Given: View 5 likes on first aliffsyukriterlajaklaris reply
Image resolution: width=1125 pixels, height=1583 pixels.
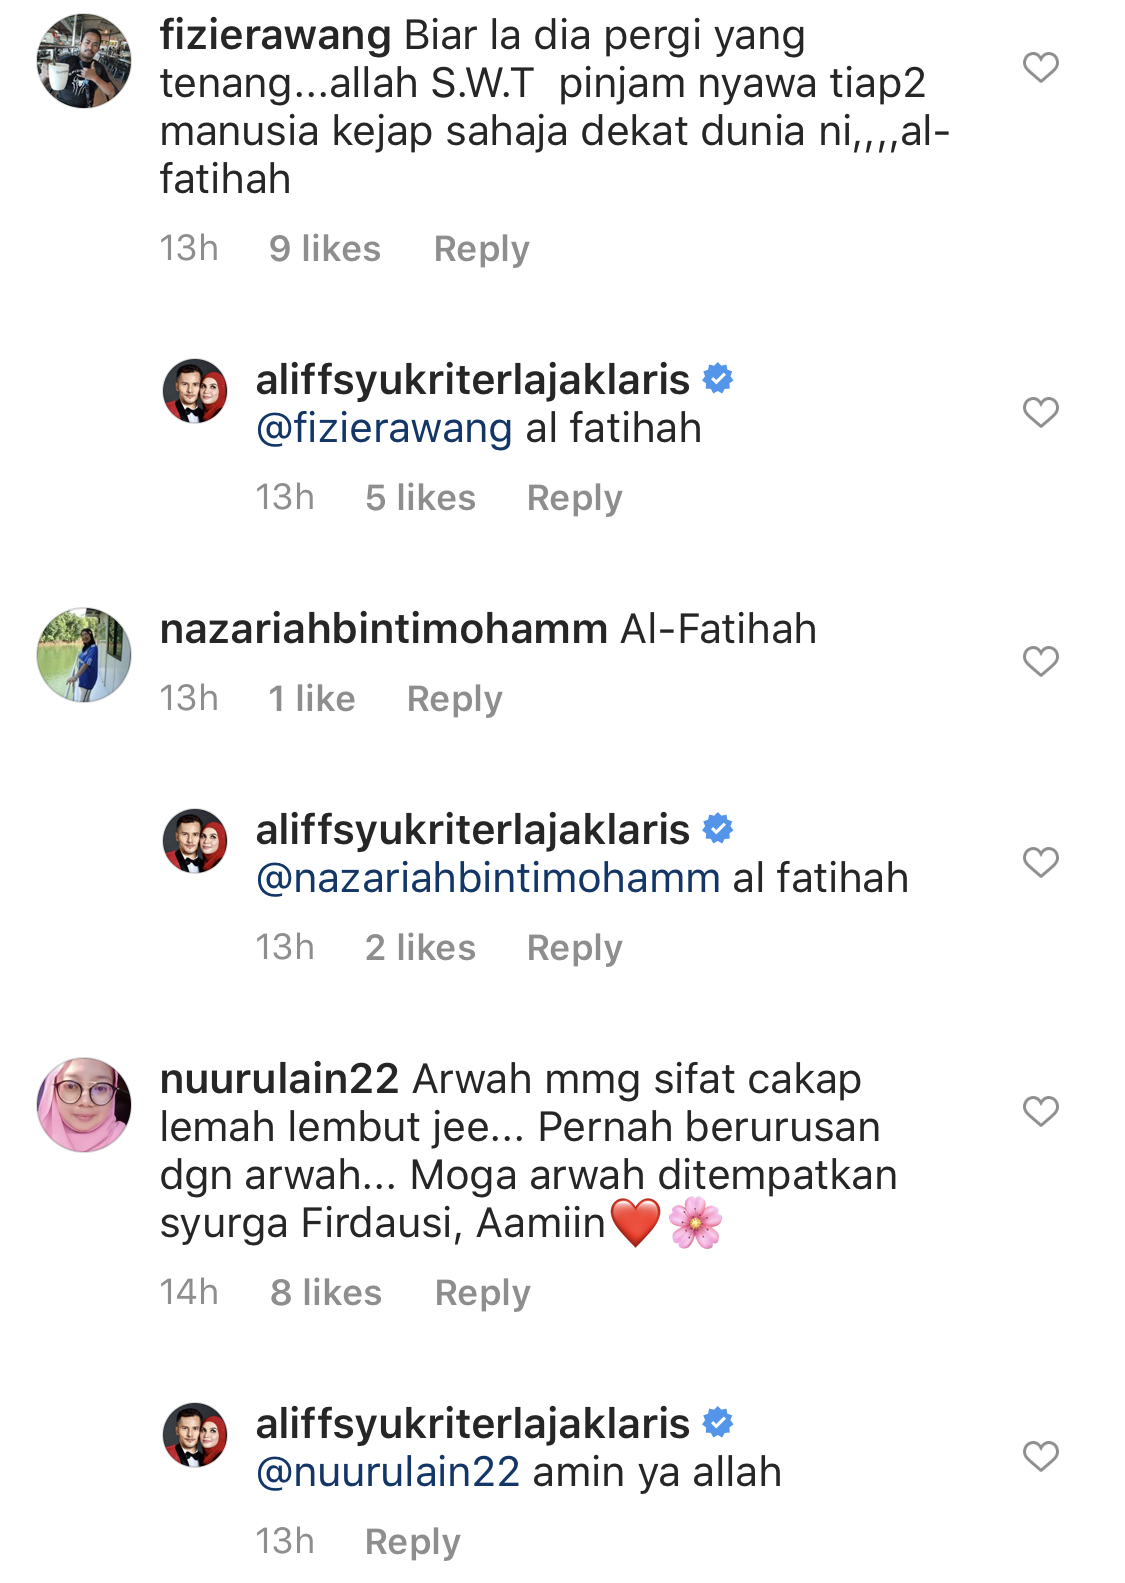Looking at the screenshot, I should pos(420,498).
